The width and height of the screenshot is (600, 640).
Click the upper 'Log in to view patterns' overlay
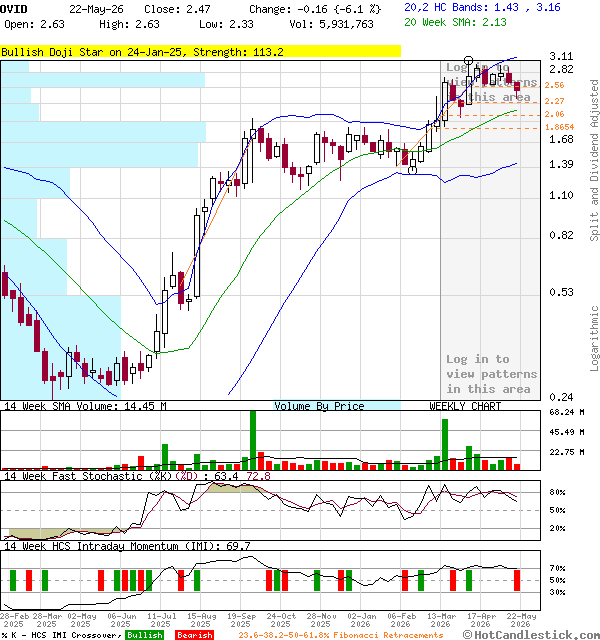pyautogui.click(x=491, y=82)
